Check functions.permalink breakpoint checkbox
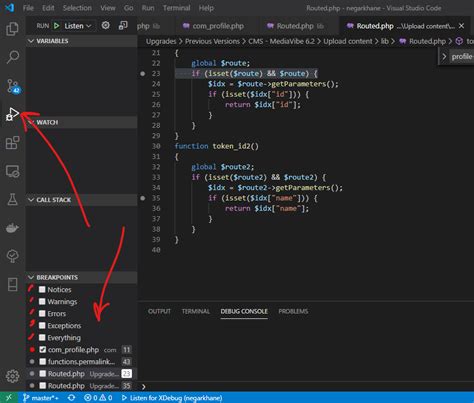 coord(42,361)
